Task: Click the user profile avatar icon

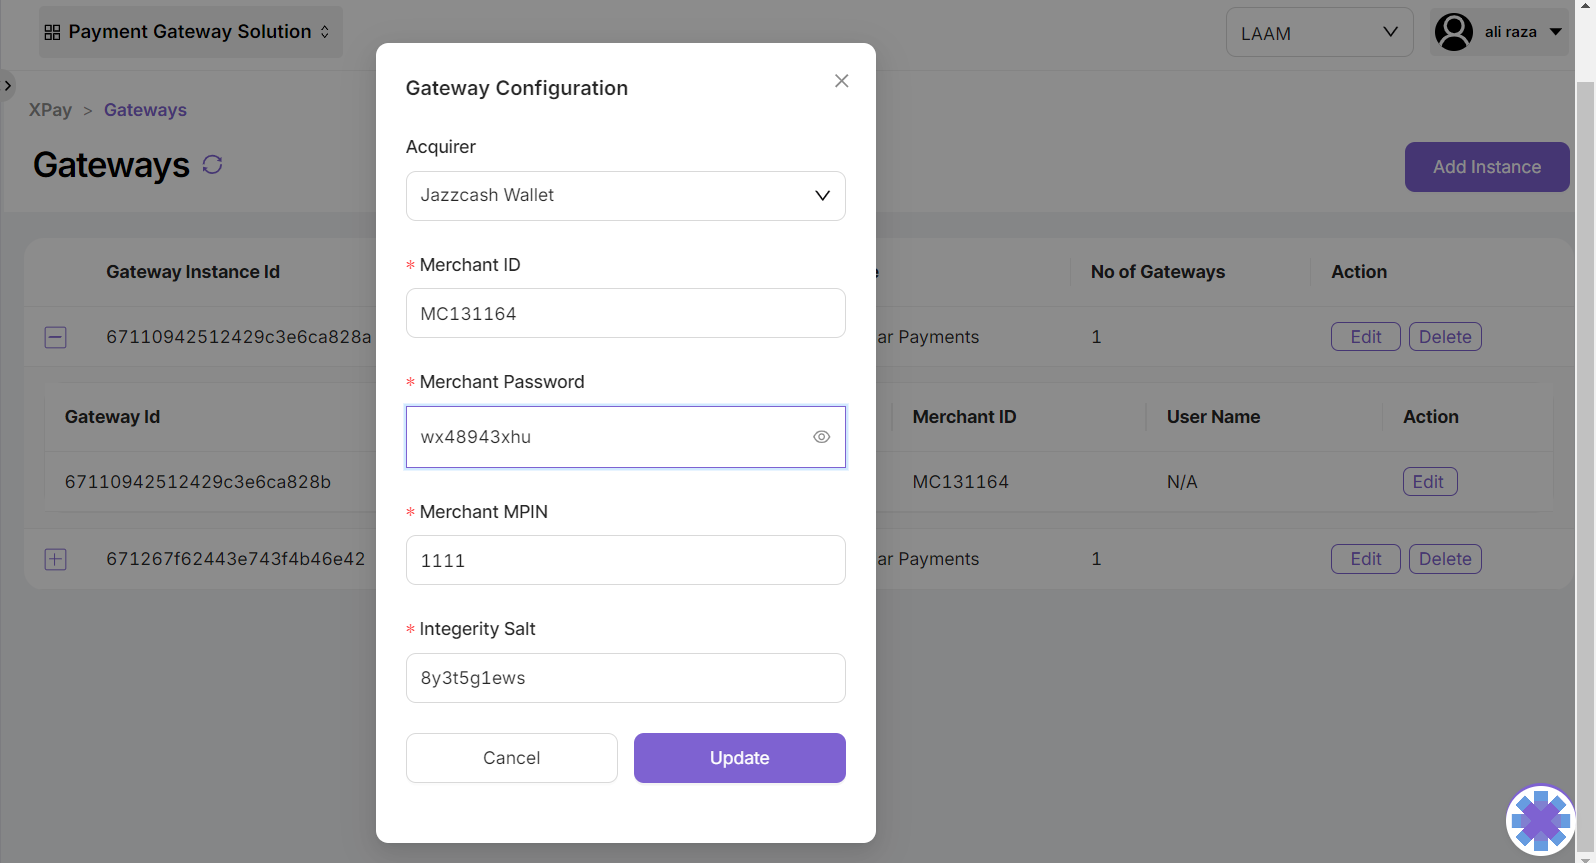Action: [1453, 32]
